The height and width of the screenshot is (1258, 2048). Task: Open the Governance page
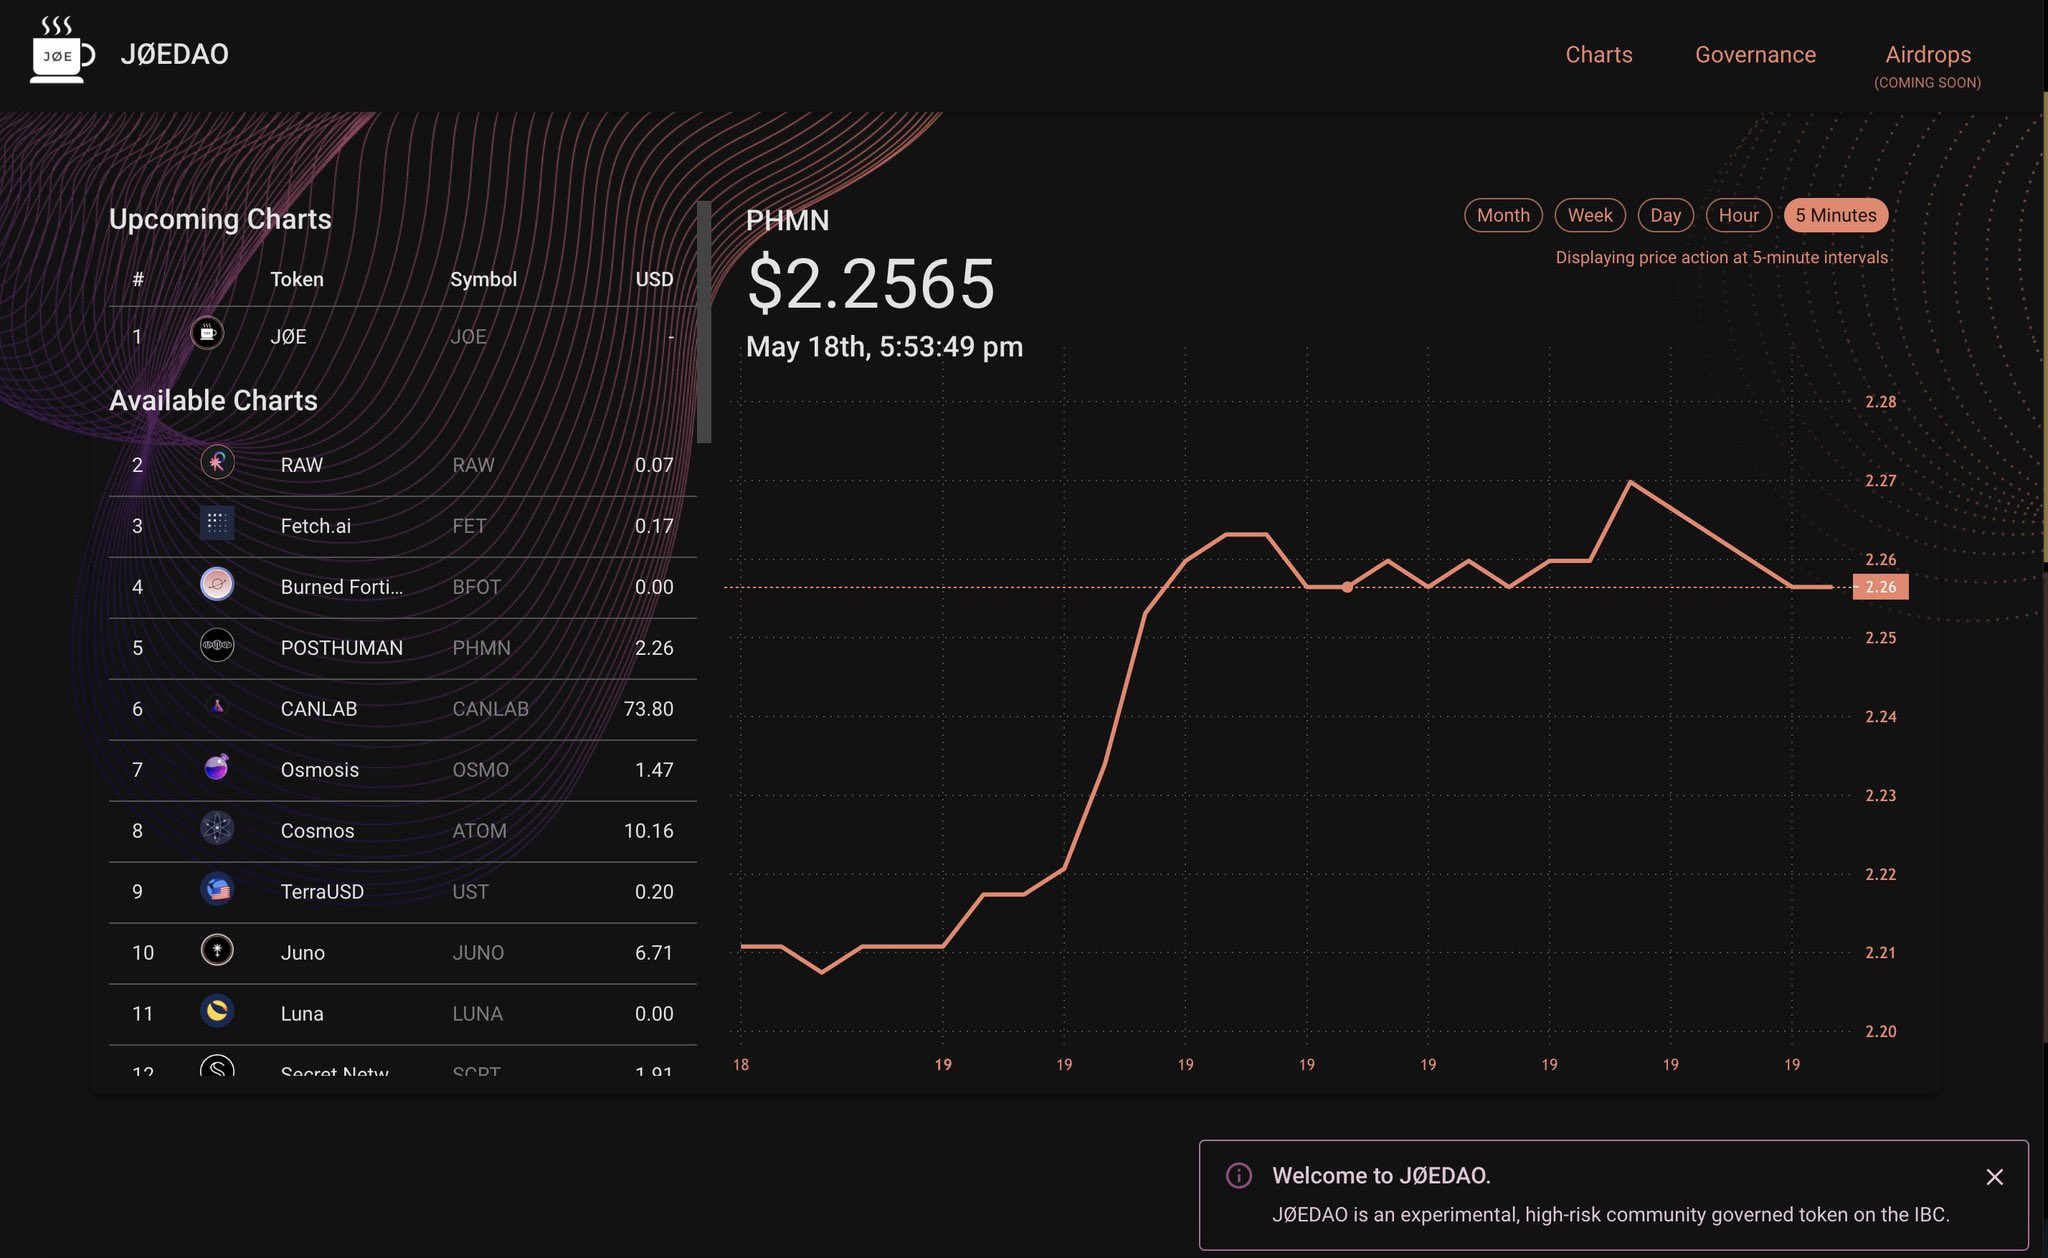pyautogui.click(x=1756, y=55)
